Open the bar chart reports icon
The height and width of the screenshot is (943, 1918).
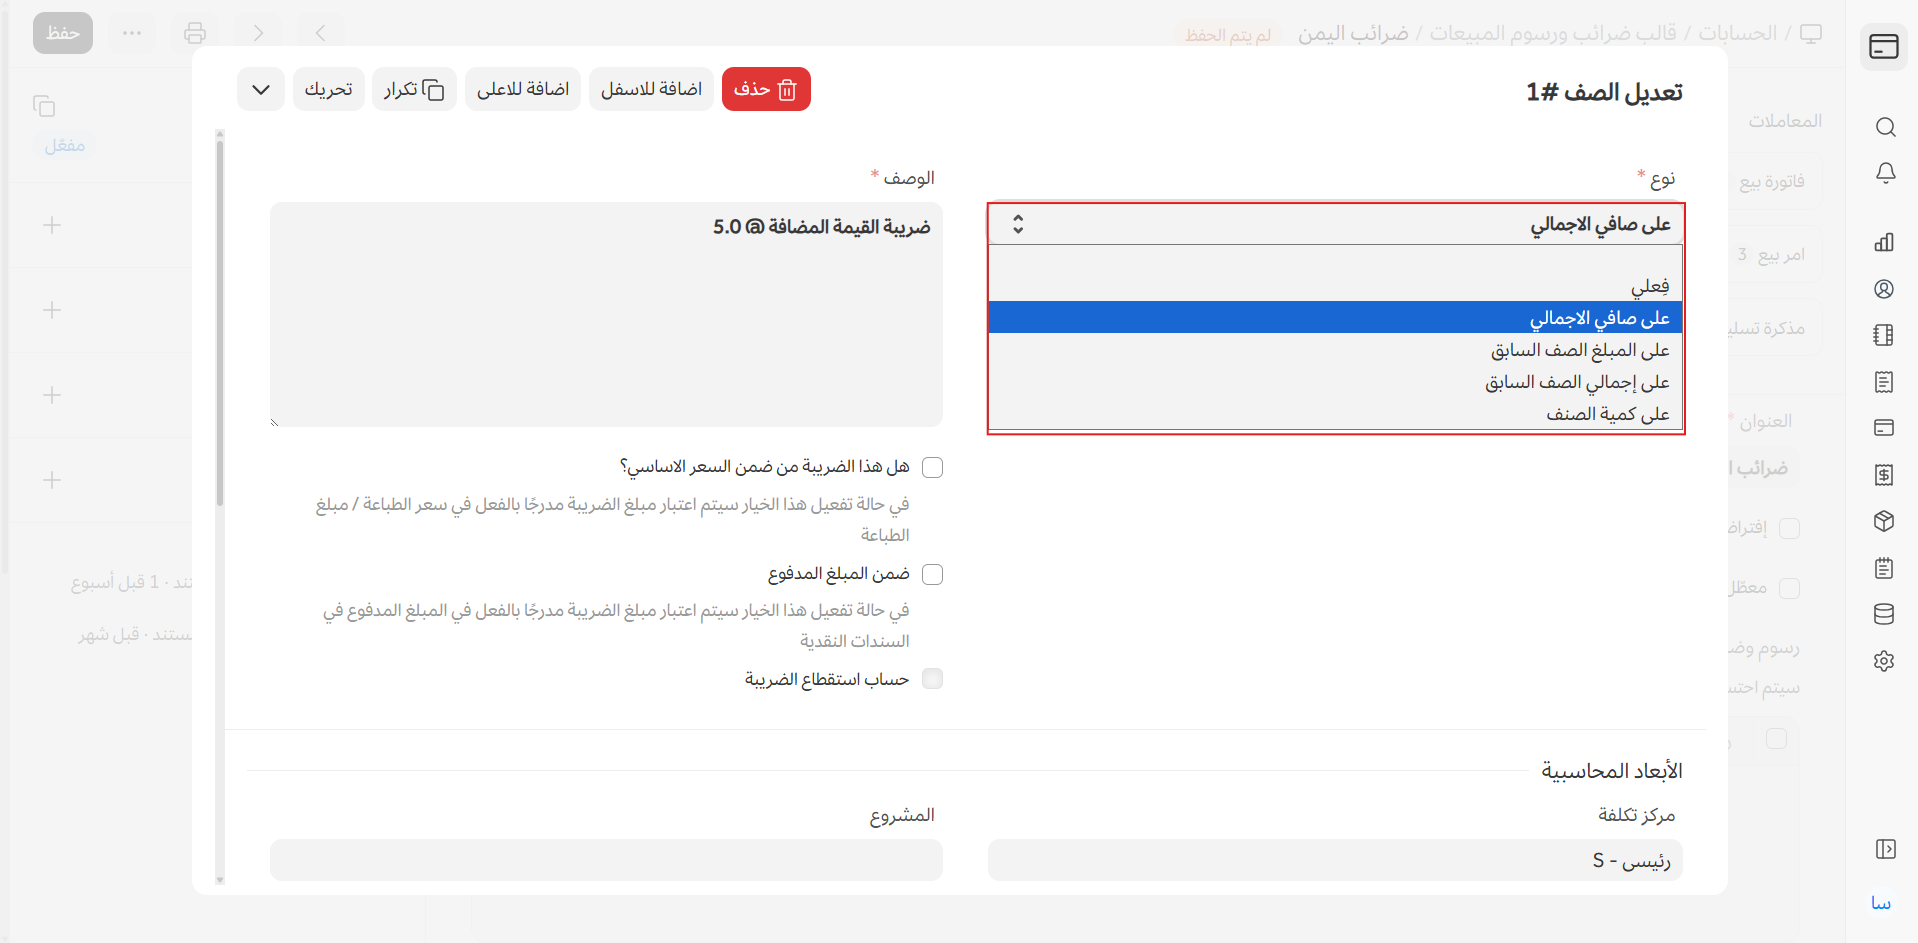[x=1884, y=242]
